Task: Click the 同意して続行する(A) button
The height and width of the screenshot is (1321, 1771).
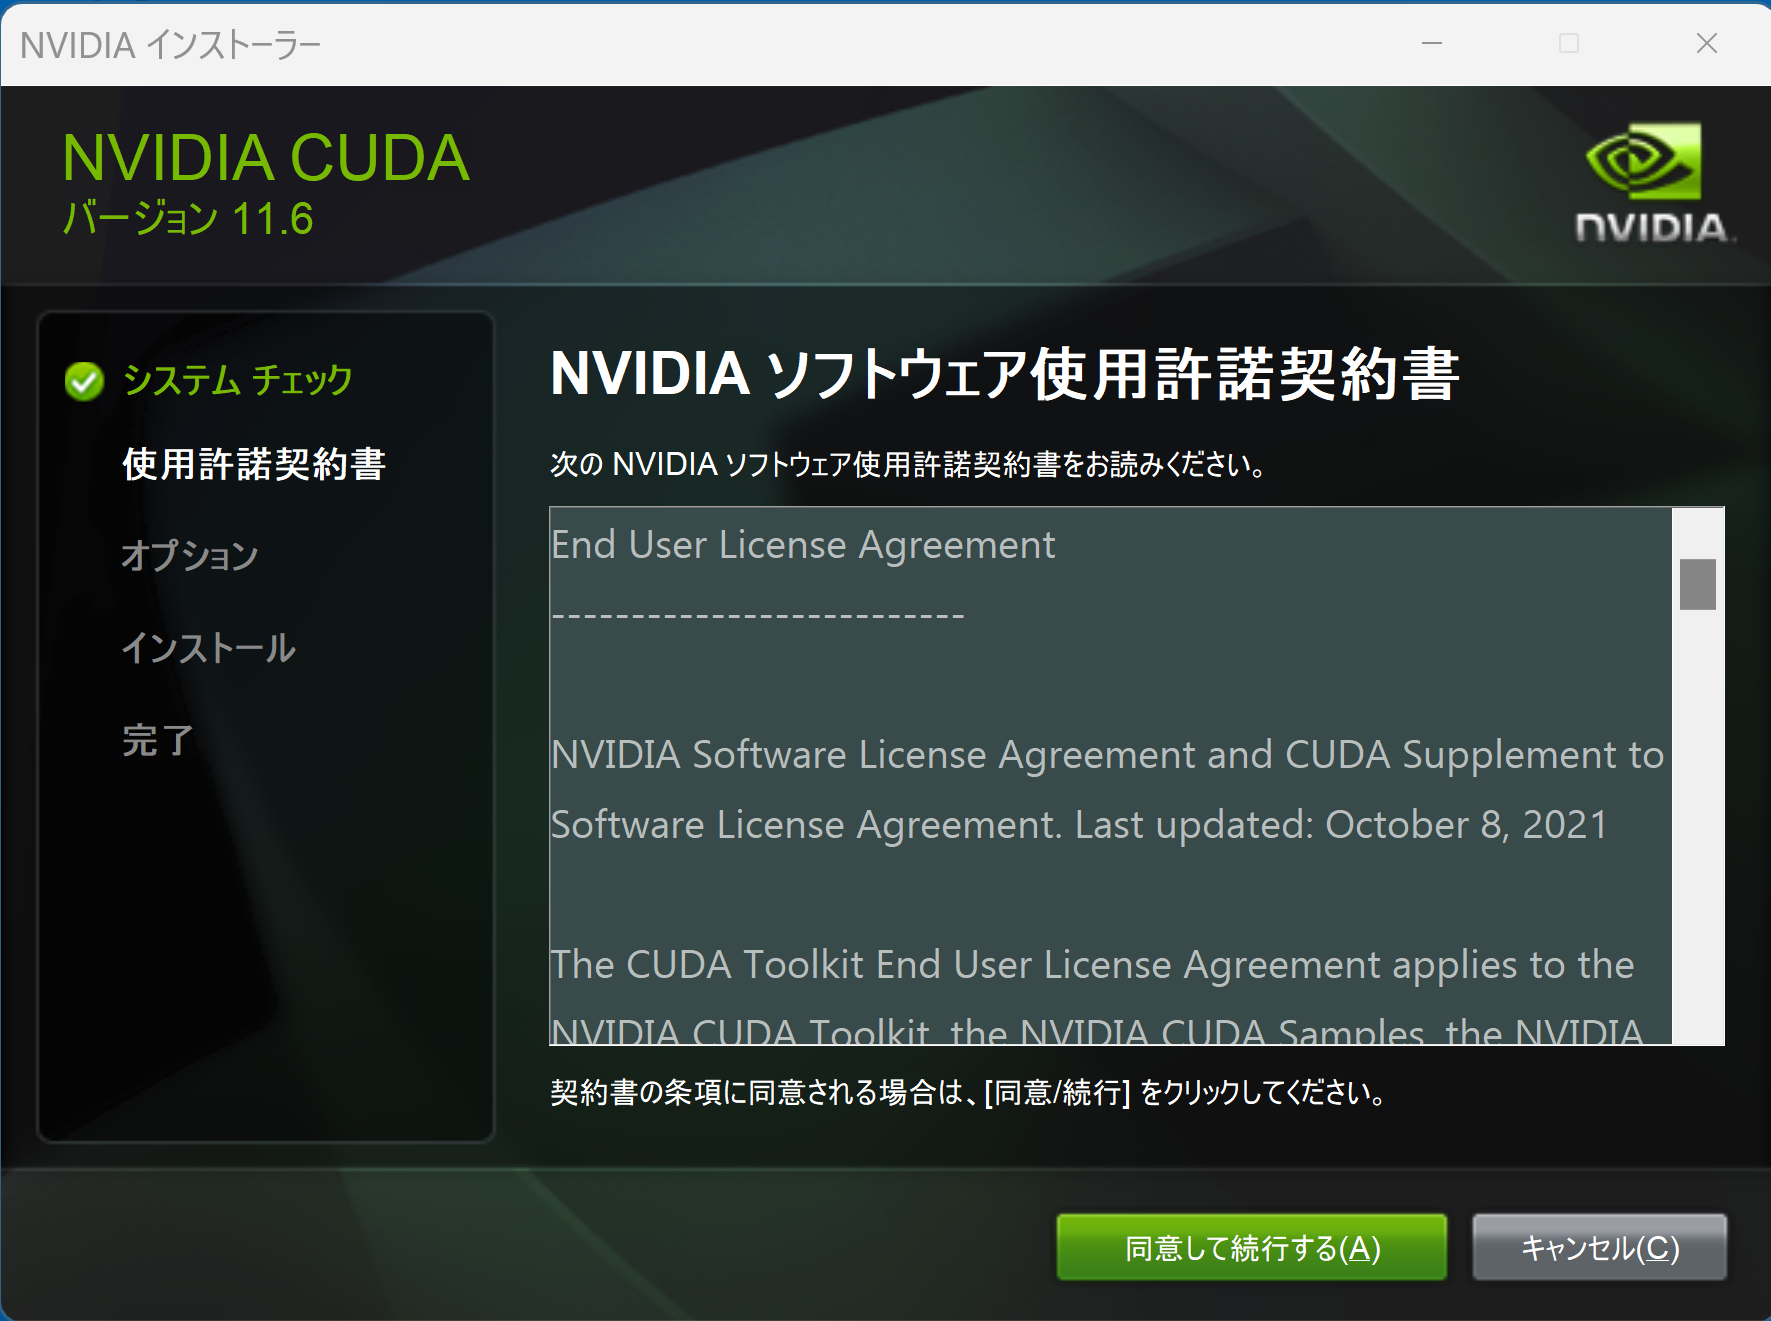Action: coord(1251,1247)
